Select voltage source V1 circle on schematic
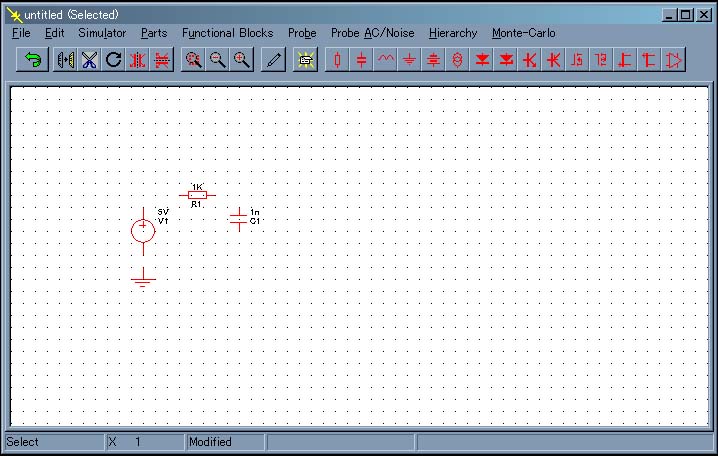Screen dimensions: 718x456 pyautogui.click(x=143, y=231)
